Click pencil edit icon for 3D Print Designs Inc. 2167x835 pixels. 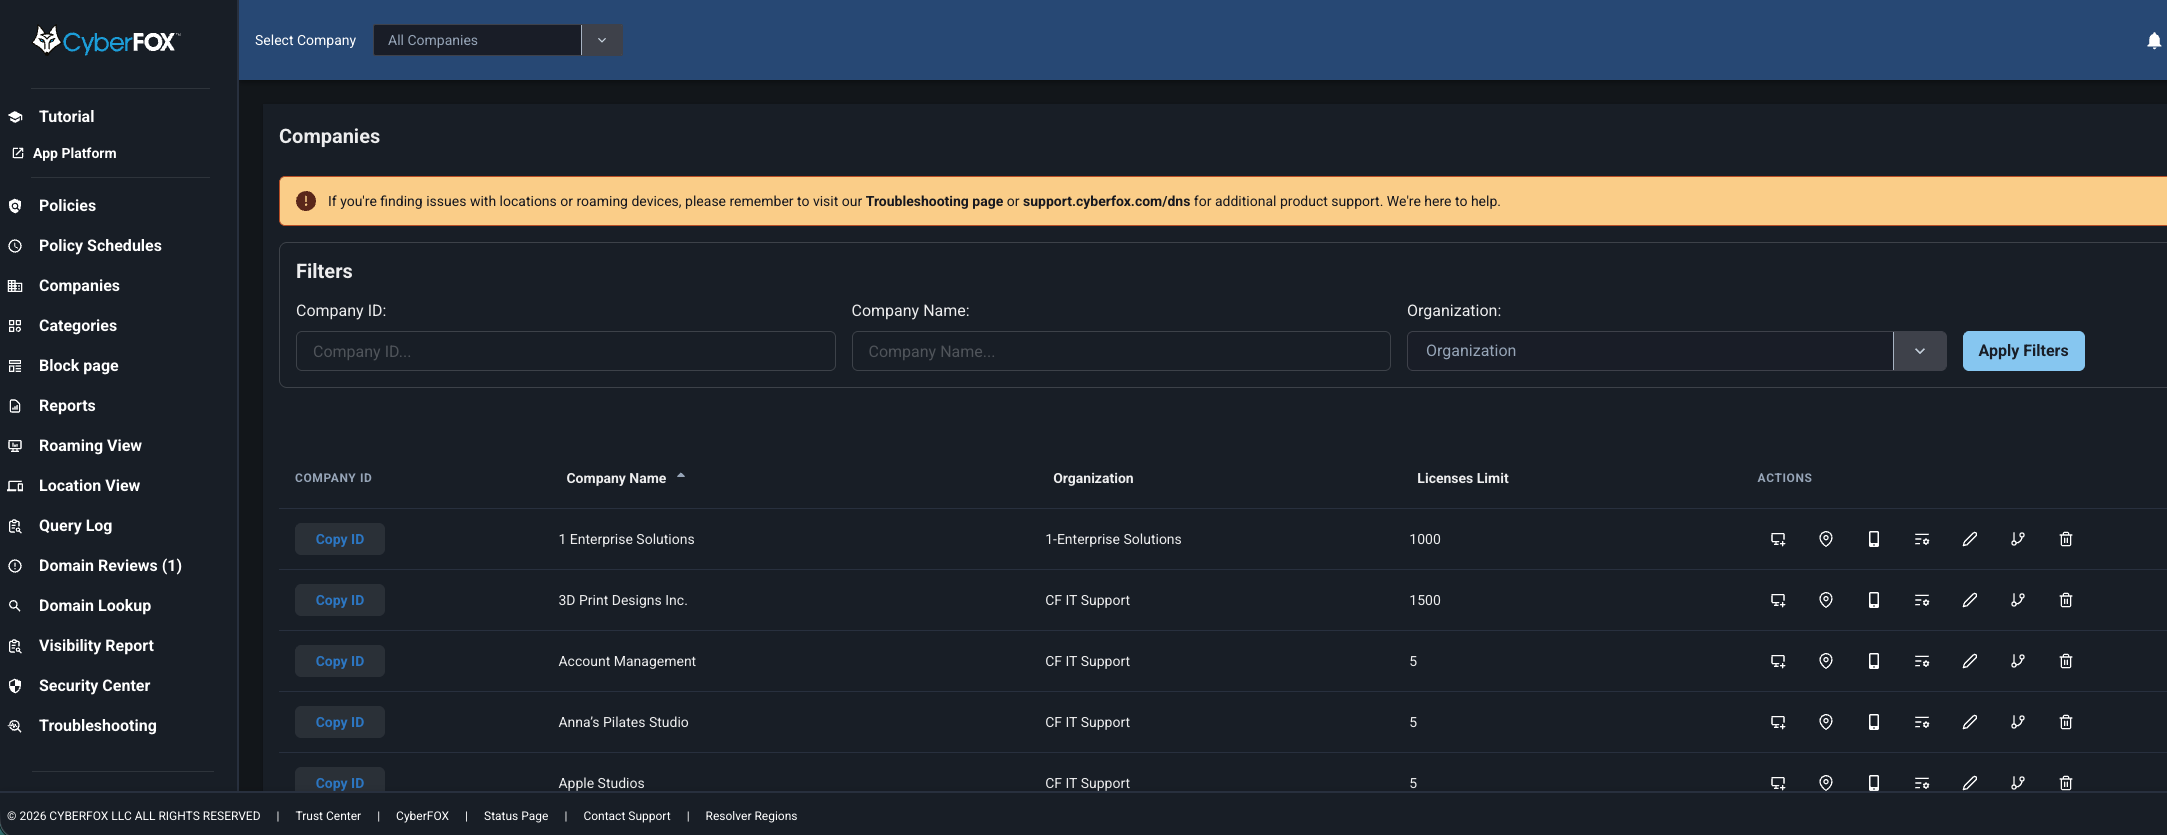(x=1970, y=600)
